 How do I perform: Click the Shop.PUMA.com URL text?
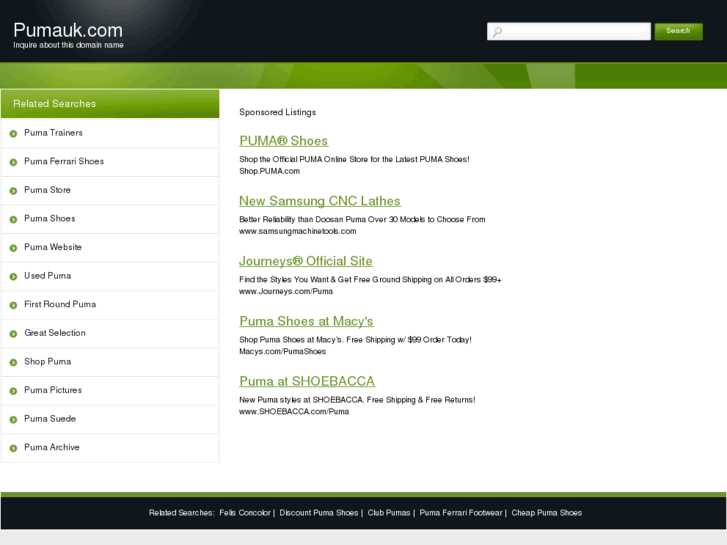click(x=269, y=171)
